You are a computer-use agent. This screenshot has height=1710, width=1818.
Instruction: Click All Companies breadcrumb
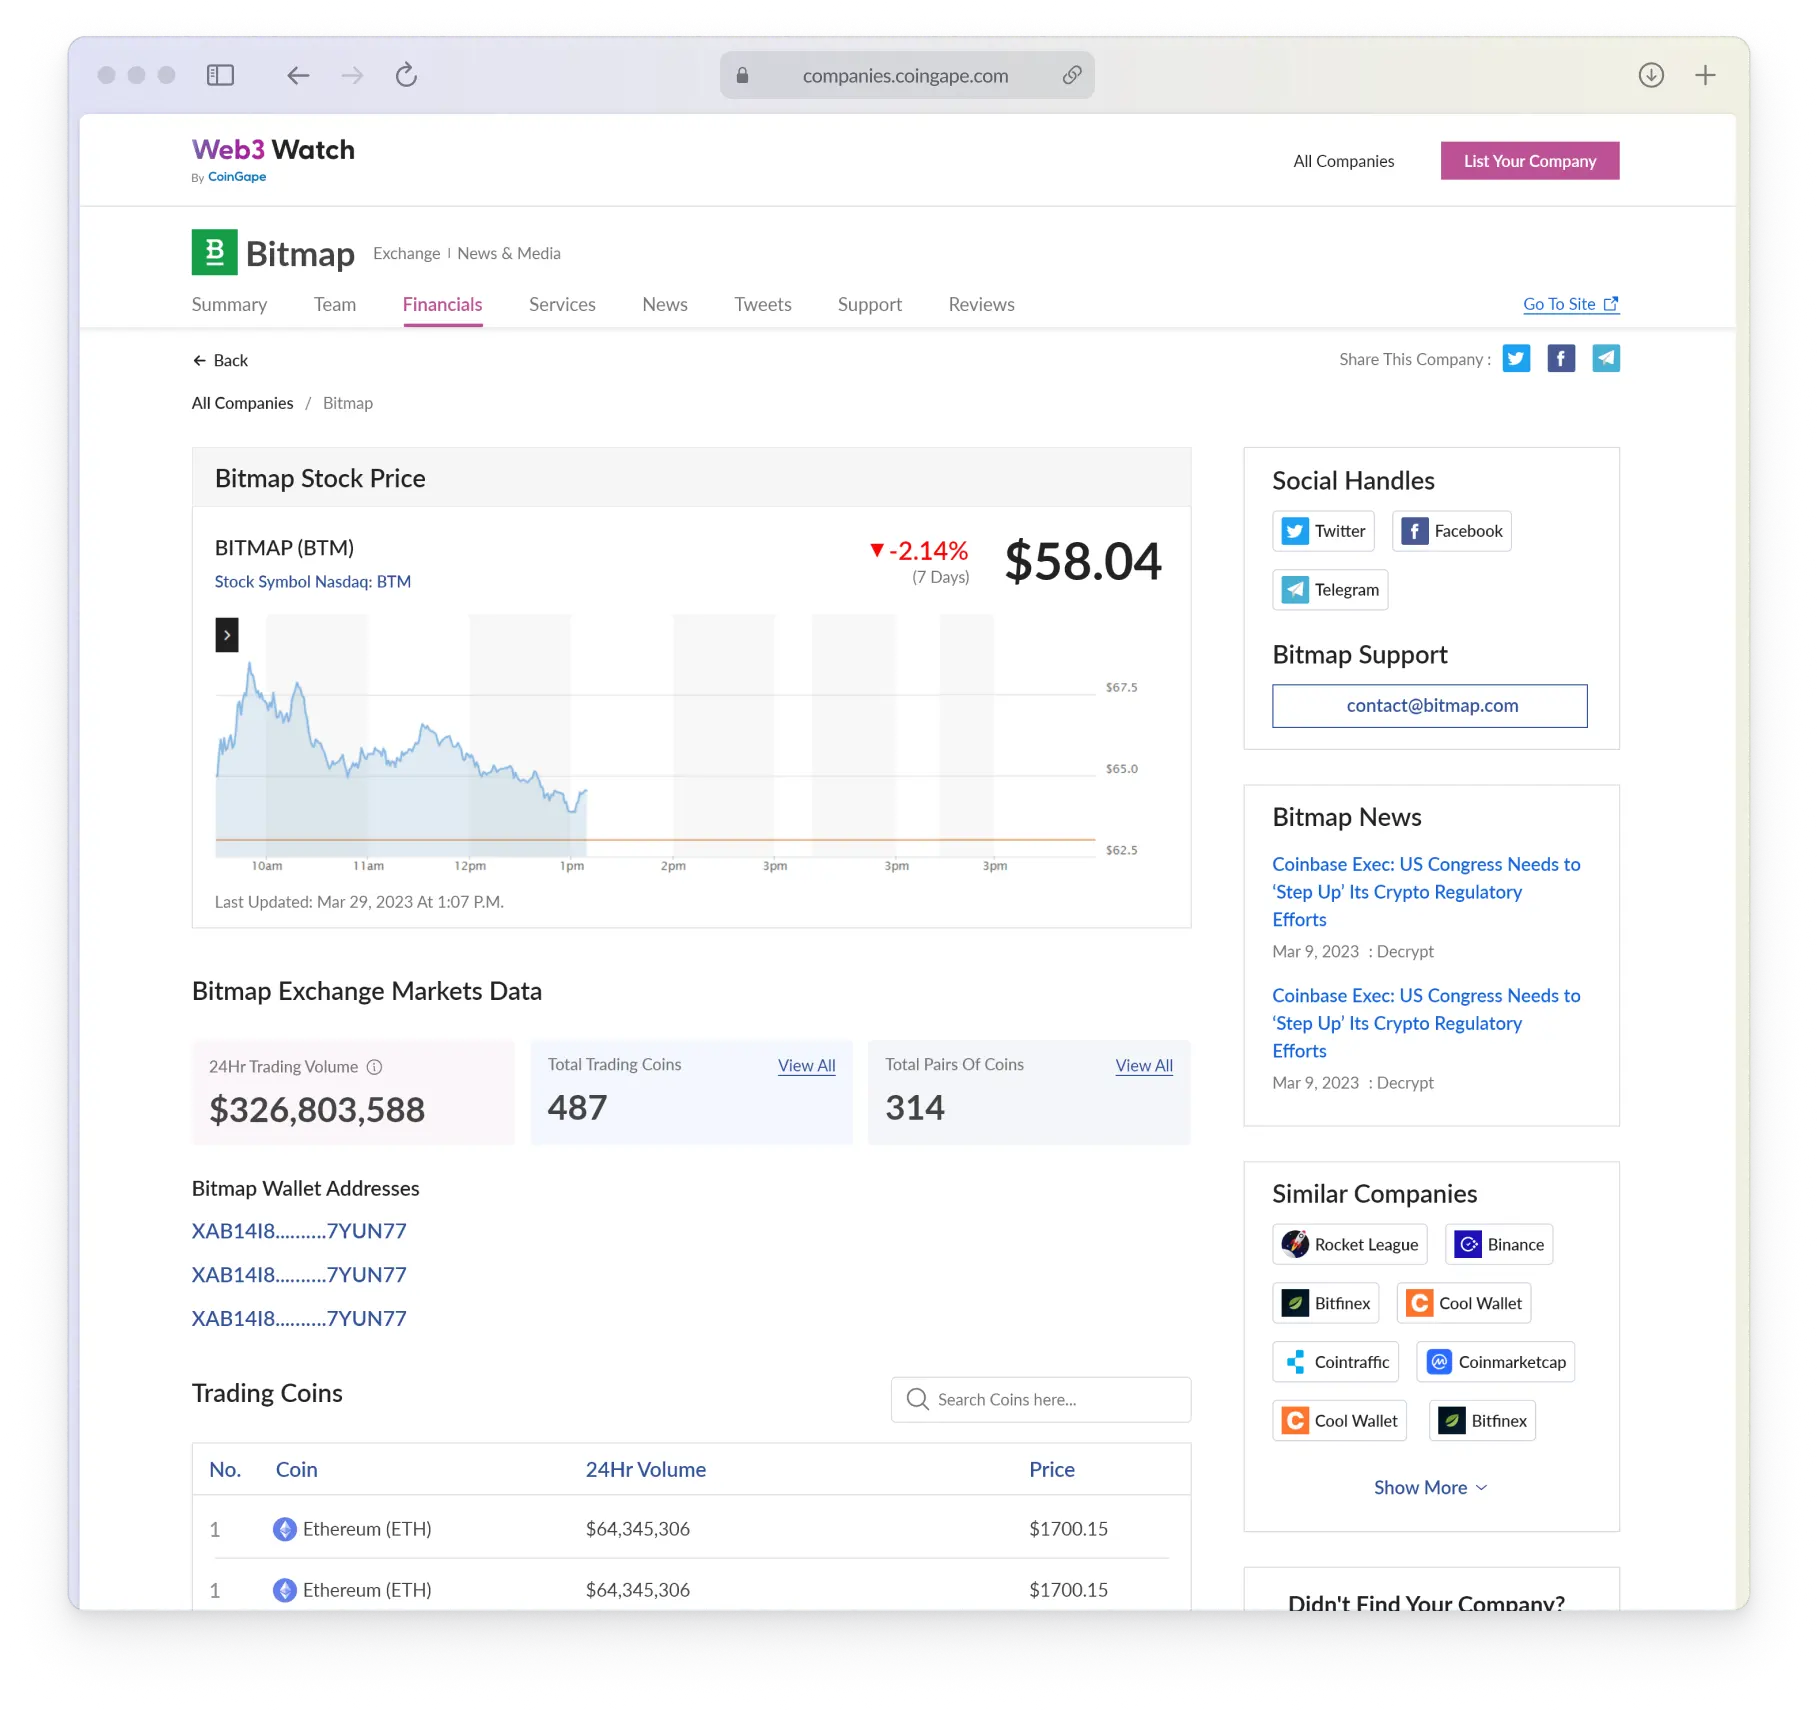(x=243, y=403)
